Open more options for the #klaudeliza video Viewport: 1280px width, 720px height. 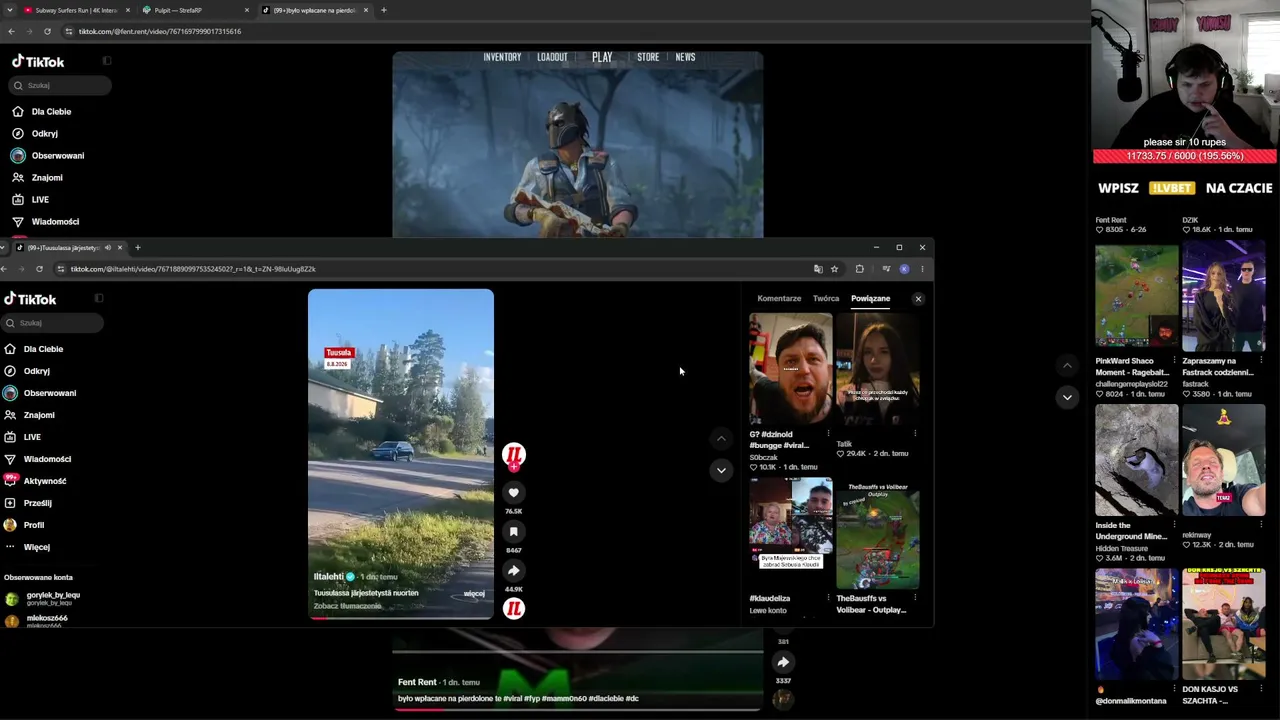(x=828, y=598)
